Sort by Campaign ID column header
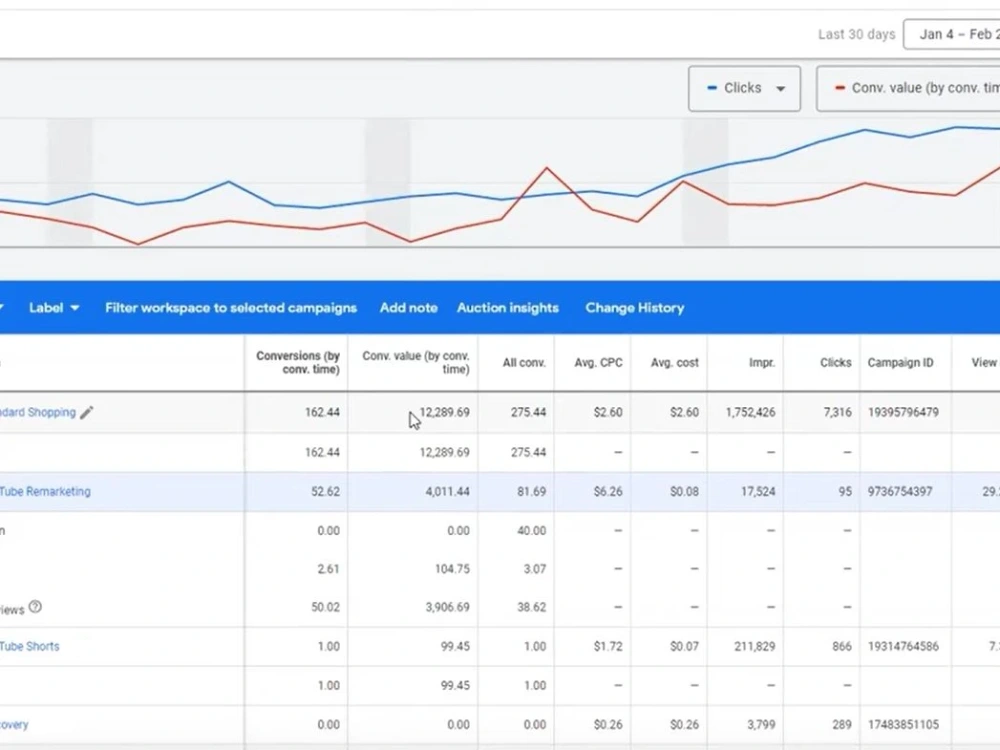The width and height of the screenshot is (1000, 750). [x=901, y=363]
